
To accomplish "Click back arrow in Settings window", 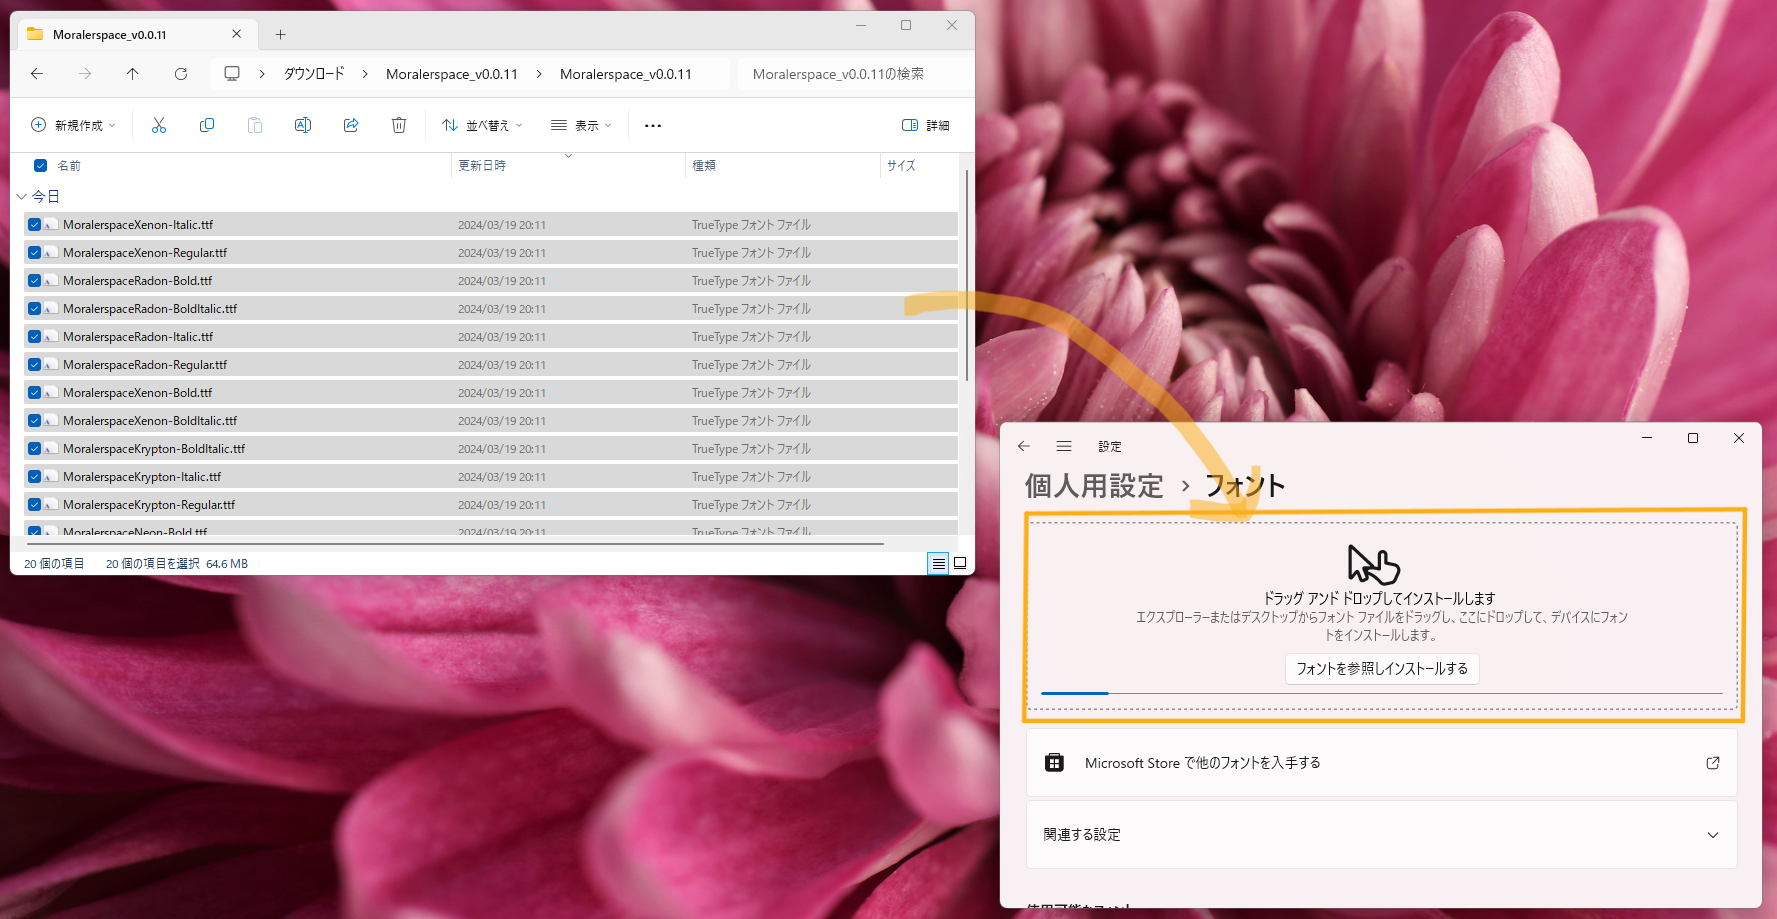I will coord(1024,446).
